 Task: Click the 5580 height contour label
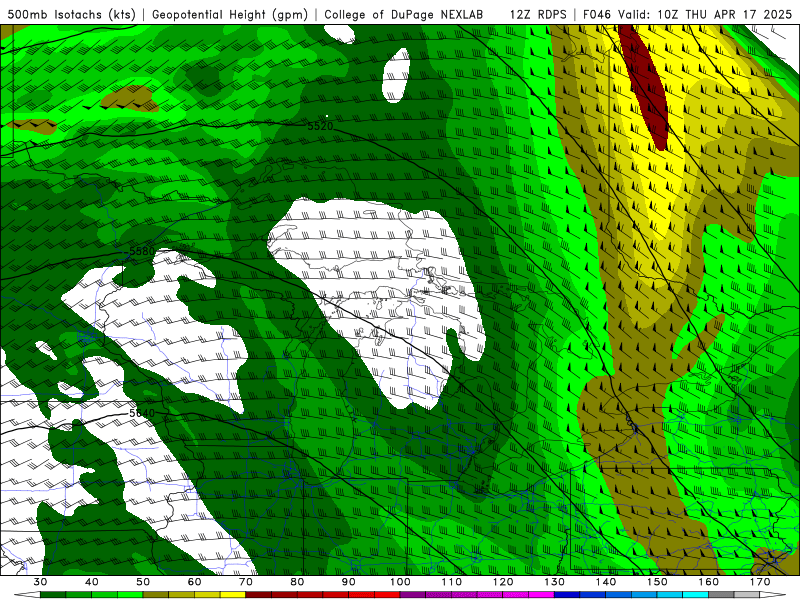(x=142, y=251)
